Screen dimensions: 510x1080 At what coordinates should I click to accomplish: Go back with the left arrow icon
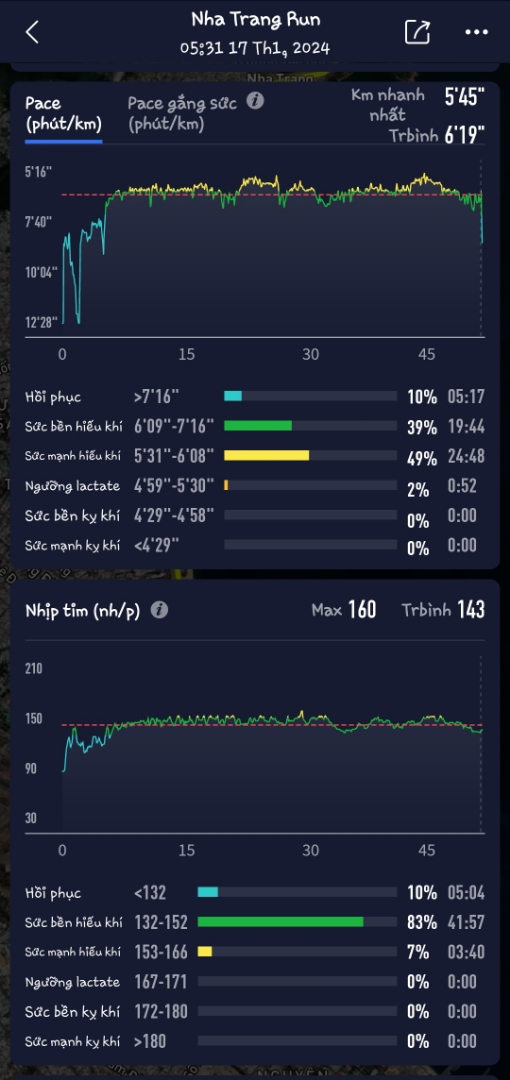[x=32, y=32]
